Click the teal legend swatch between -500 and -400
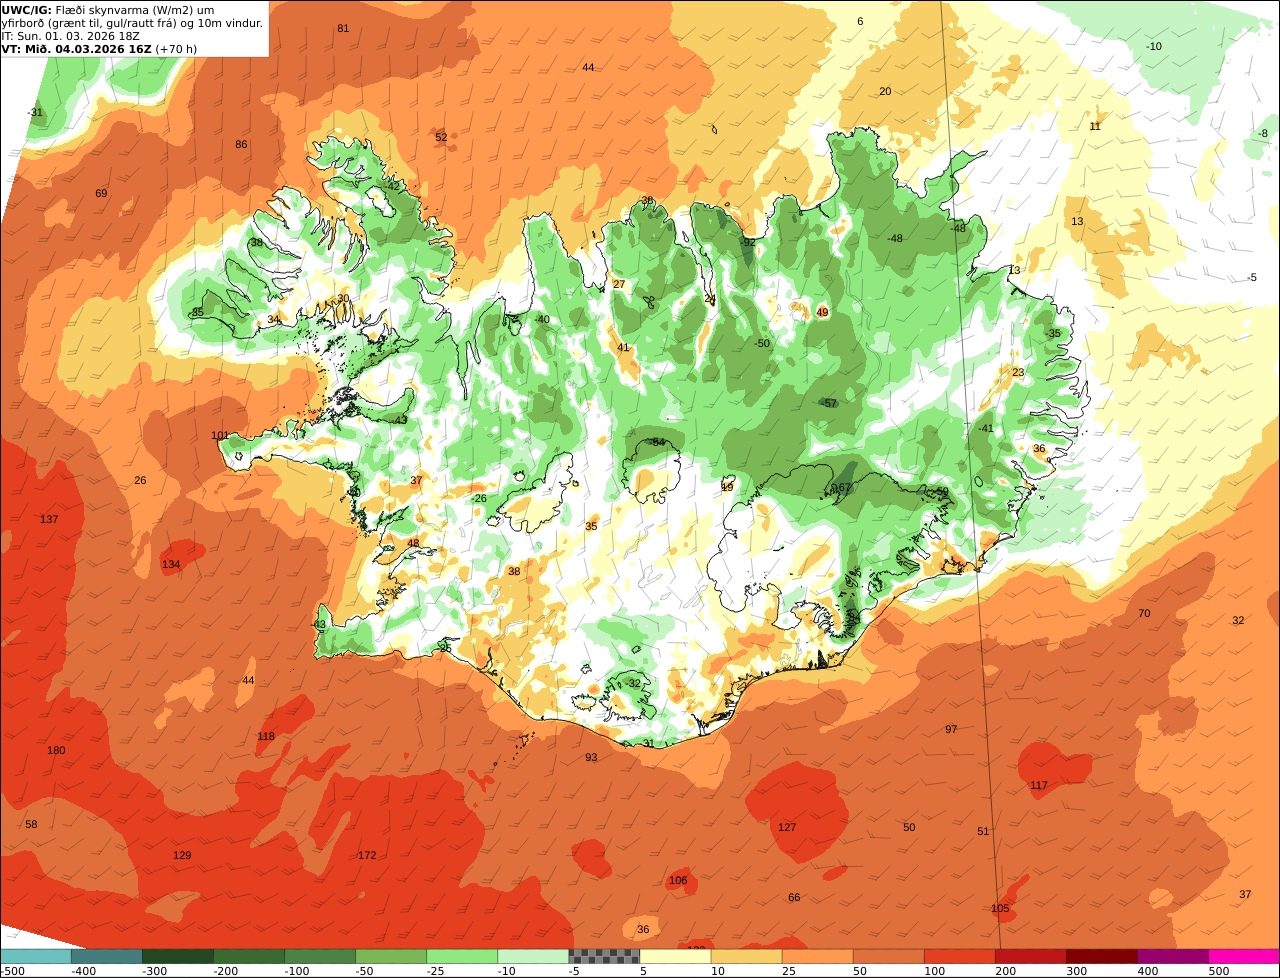The width and height of the screenshot is (1280, 978). point(35,956)
